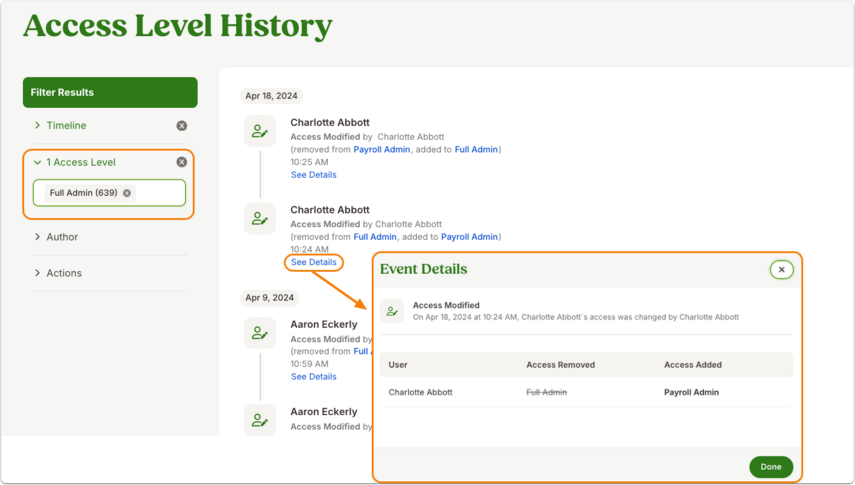The image size is (855, 485).
Task: Open Full Admin link in the 10:24 AM entry
Action: click(375, 237)
